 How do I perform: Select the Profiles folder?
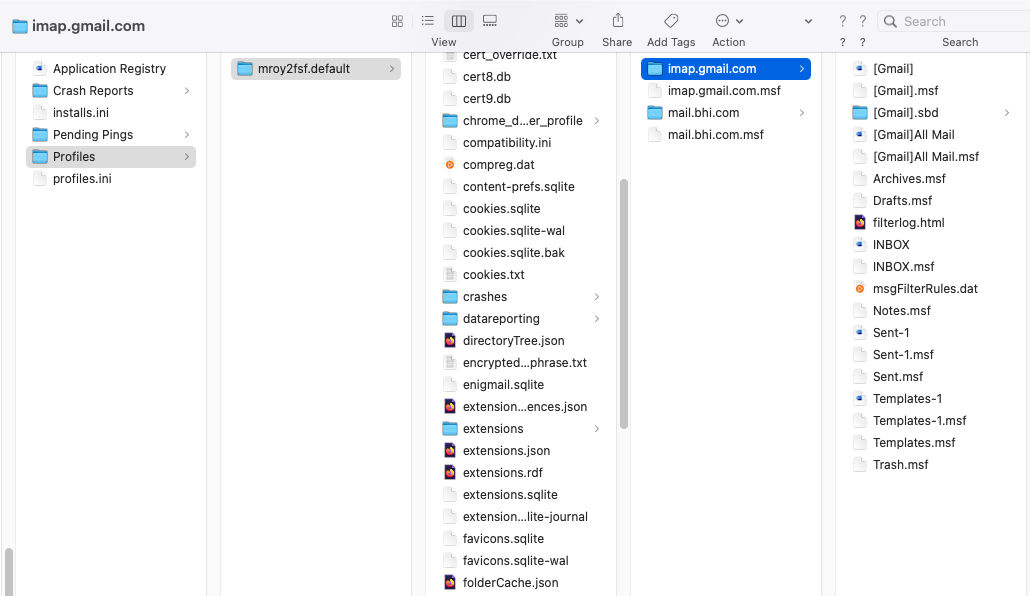click(x=110, y=156)
